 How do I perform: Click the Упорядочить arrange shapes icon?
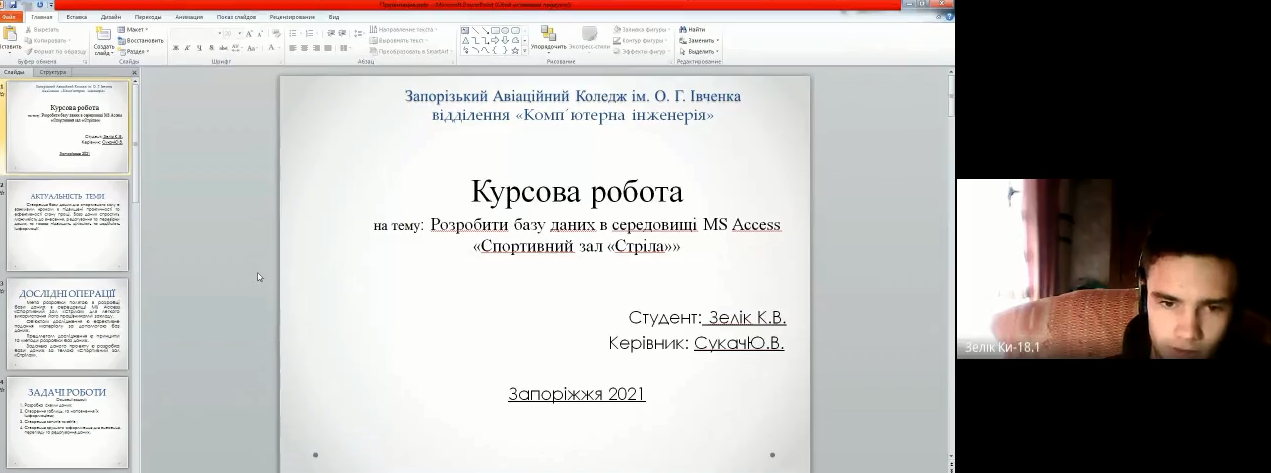(x=548, y=36)
